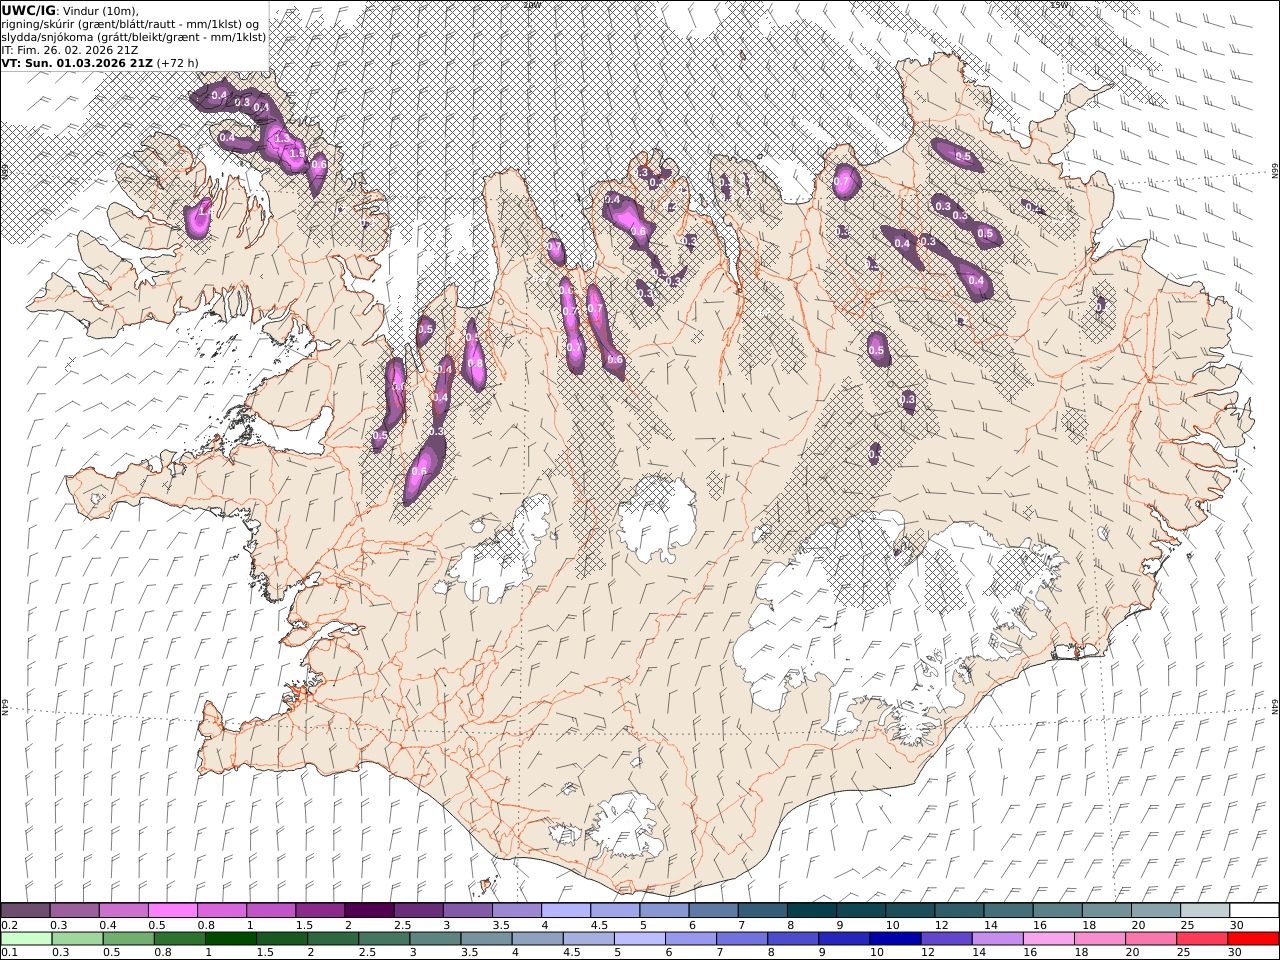Pick the lower legend swatch starting at 8
1280x960 pixels.
point(792,938)
